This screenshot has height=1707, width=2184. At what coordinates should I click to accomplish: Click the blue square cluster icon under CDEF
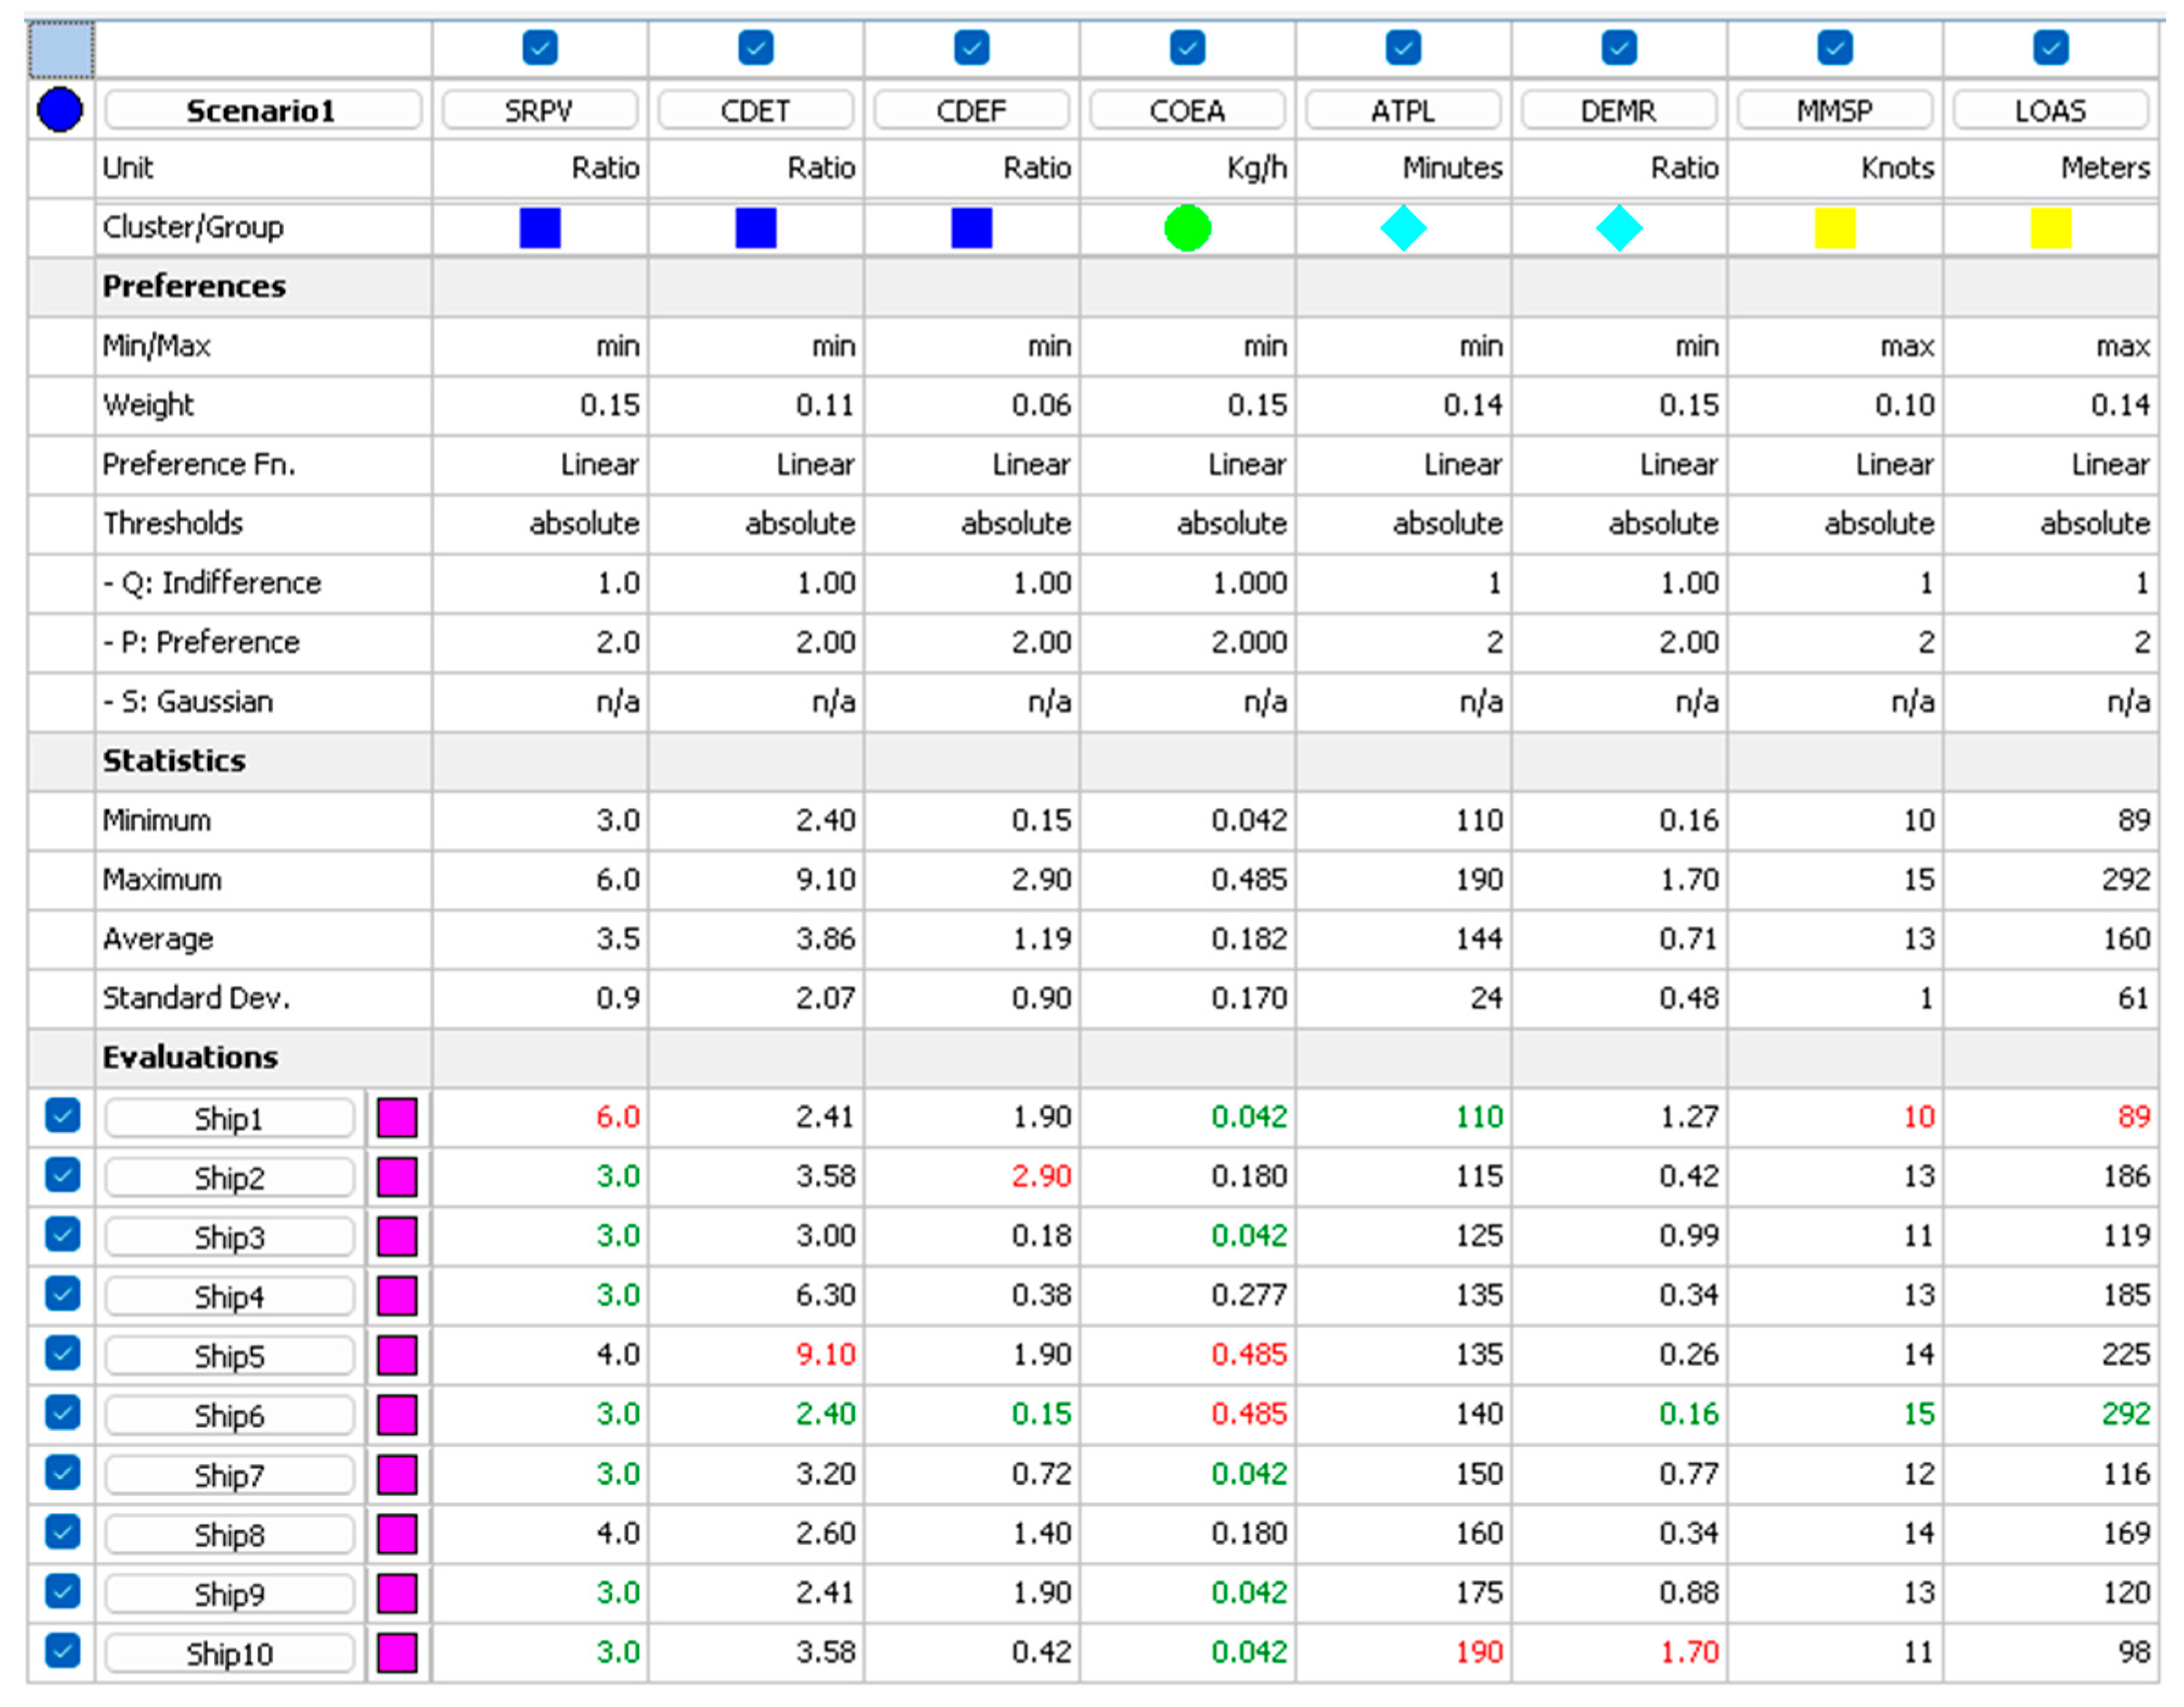(x=971, y=228)
